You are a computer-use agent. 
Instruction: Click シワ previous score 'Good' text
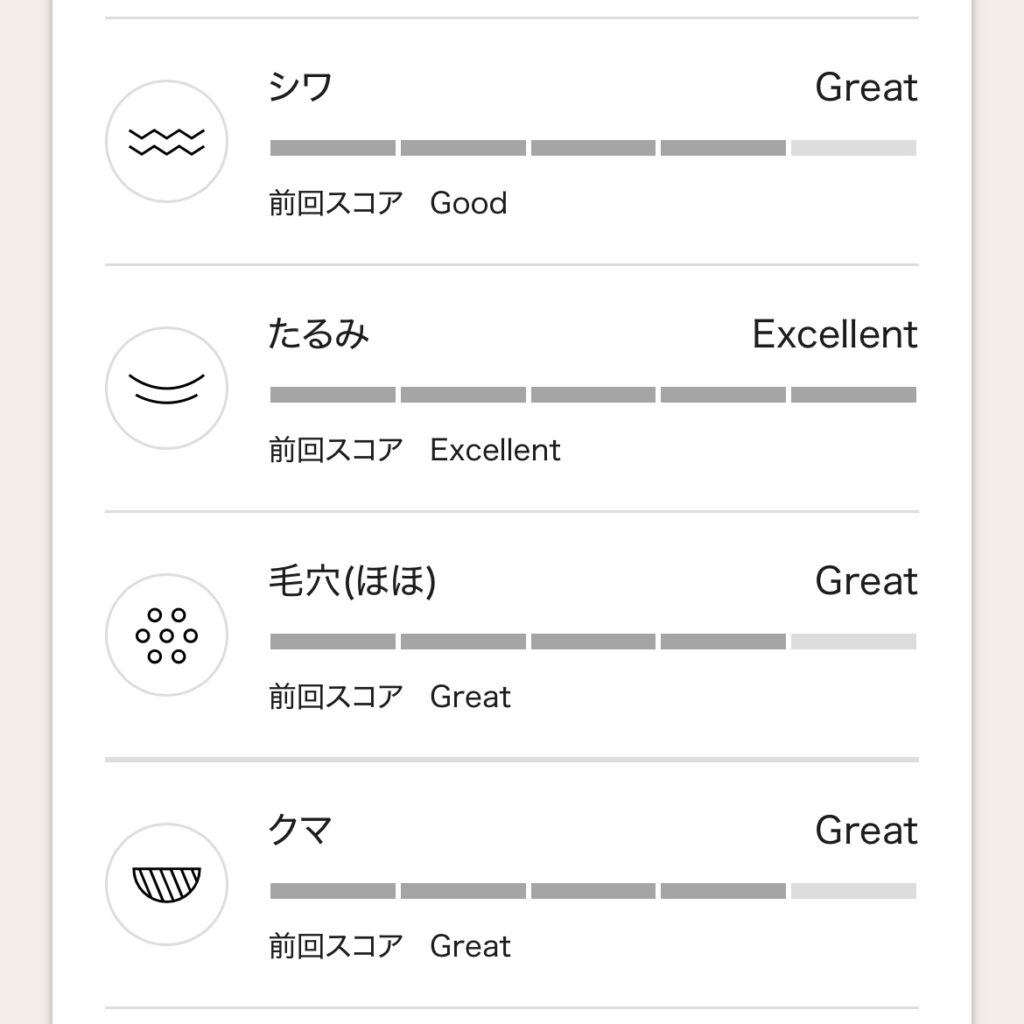point(468,203)
